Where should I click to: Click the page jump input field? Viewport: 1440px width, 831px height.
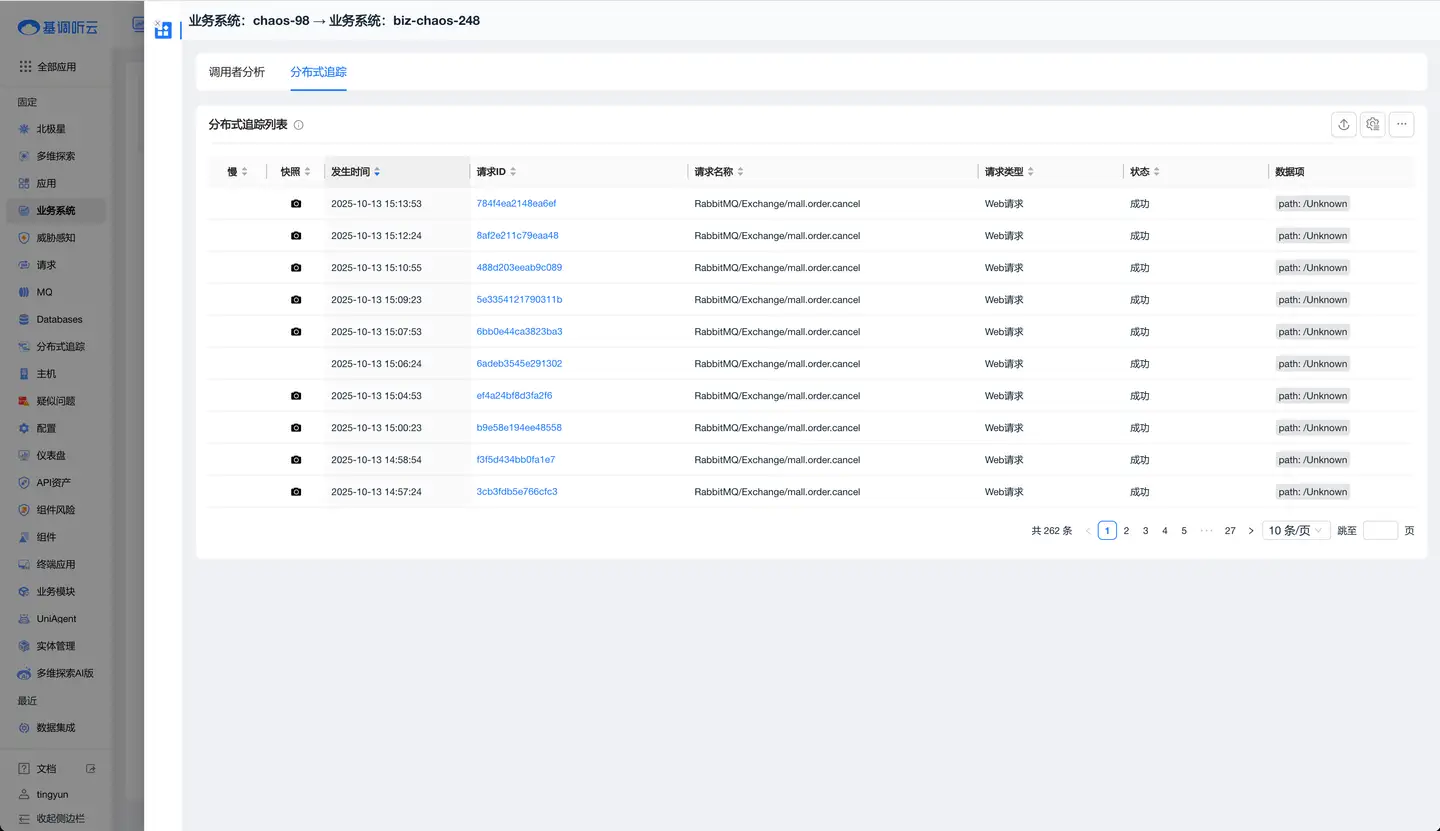click(x=1380, y=531)
